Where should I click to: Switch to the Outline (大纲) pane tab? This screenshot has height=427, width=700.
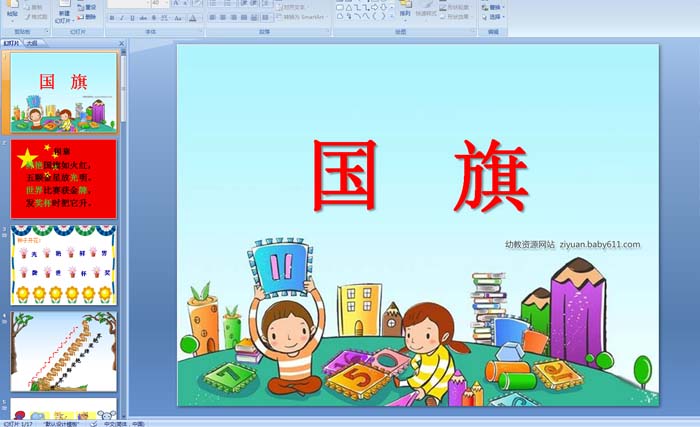(32, 43)
